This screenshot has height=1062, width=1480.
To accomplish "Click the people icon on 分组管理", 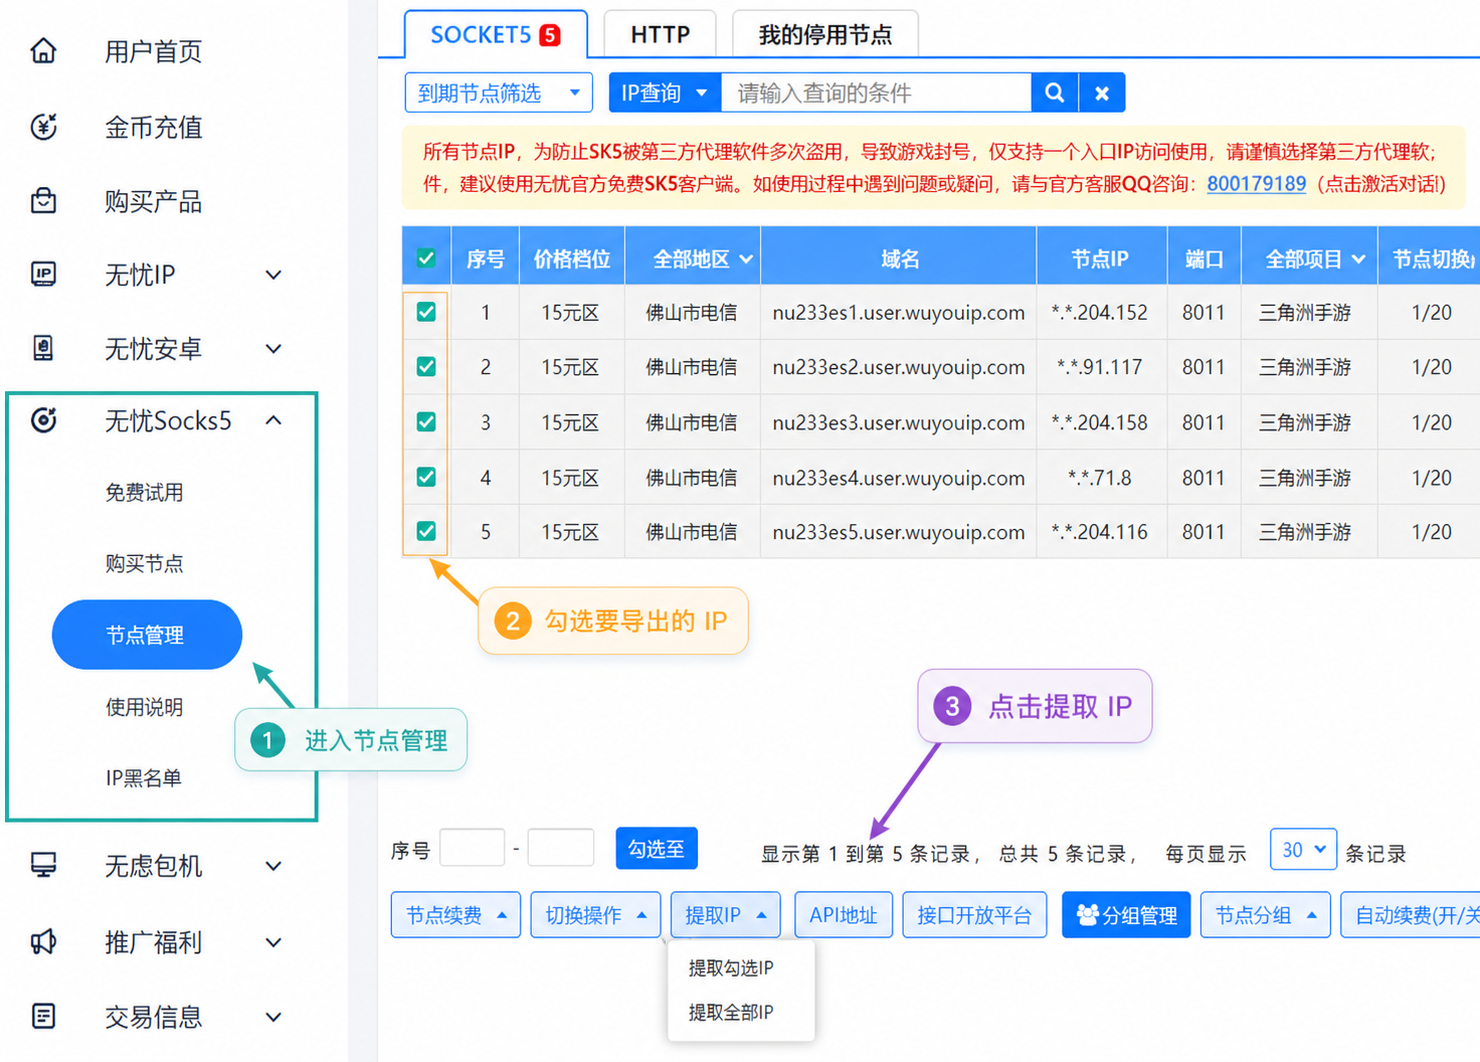I will point(1087,914).
